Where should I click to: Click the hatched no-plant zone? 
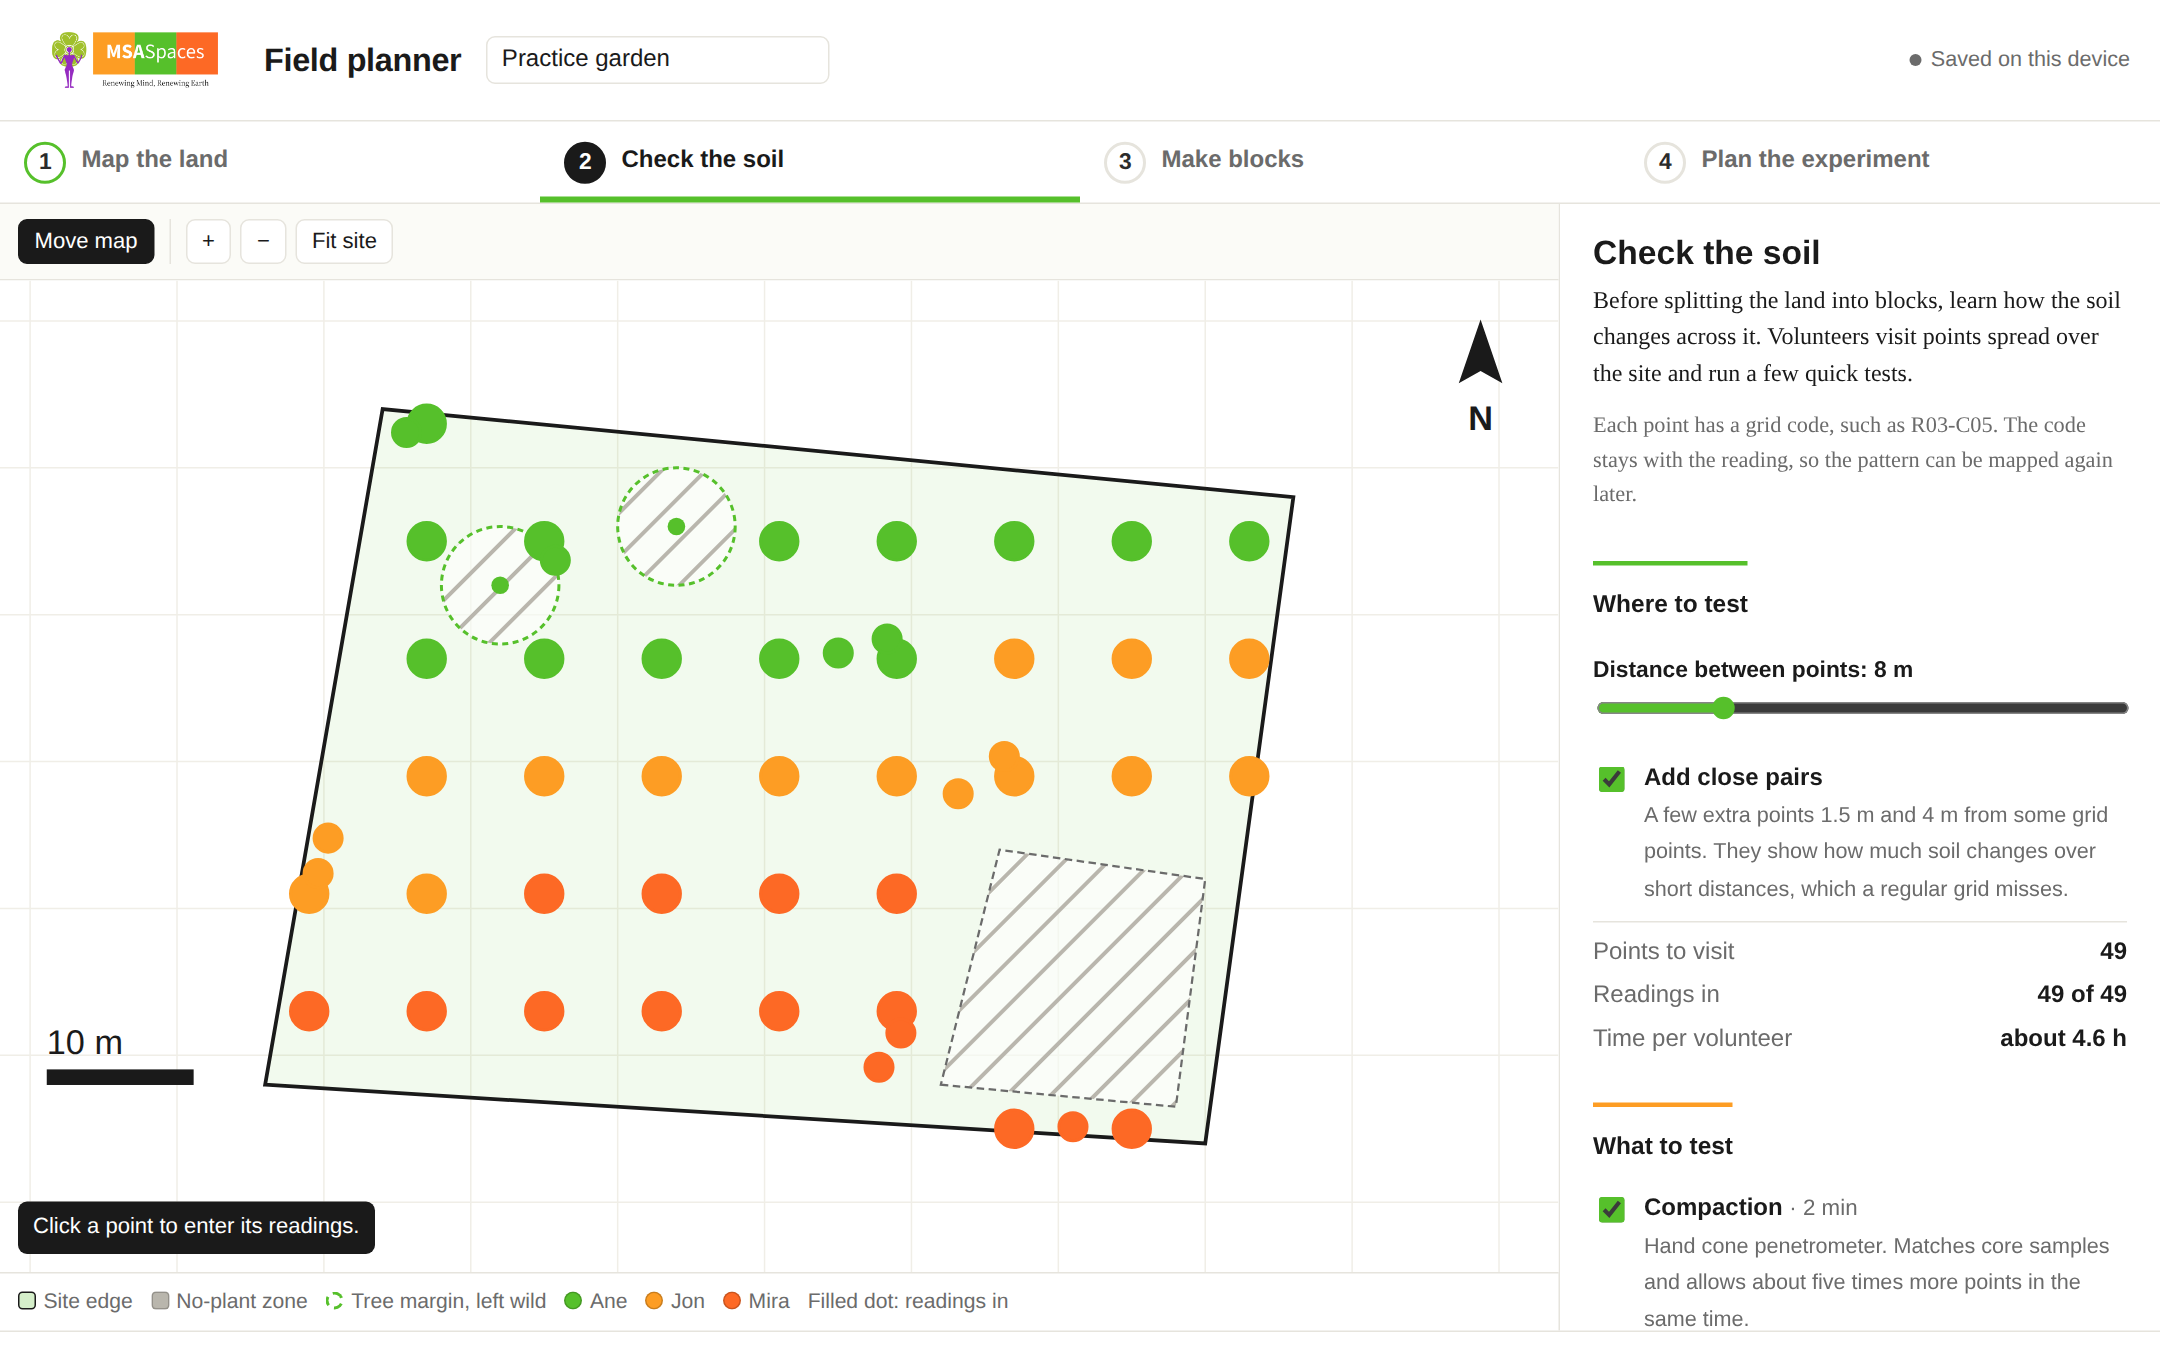[1073, 978]
